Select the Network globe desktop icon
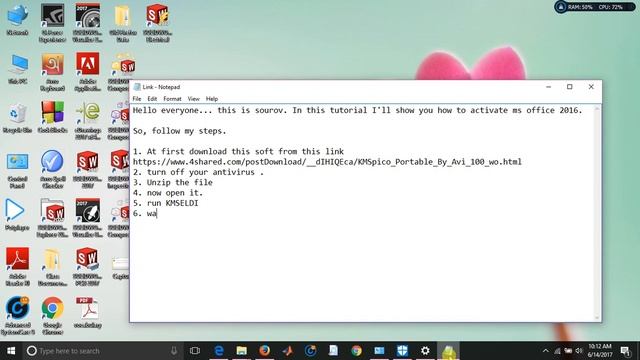This screenshot has height=360, width=640. pos(17,20)
